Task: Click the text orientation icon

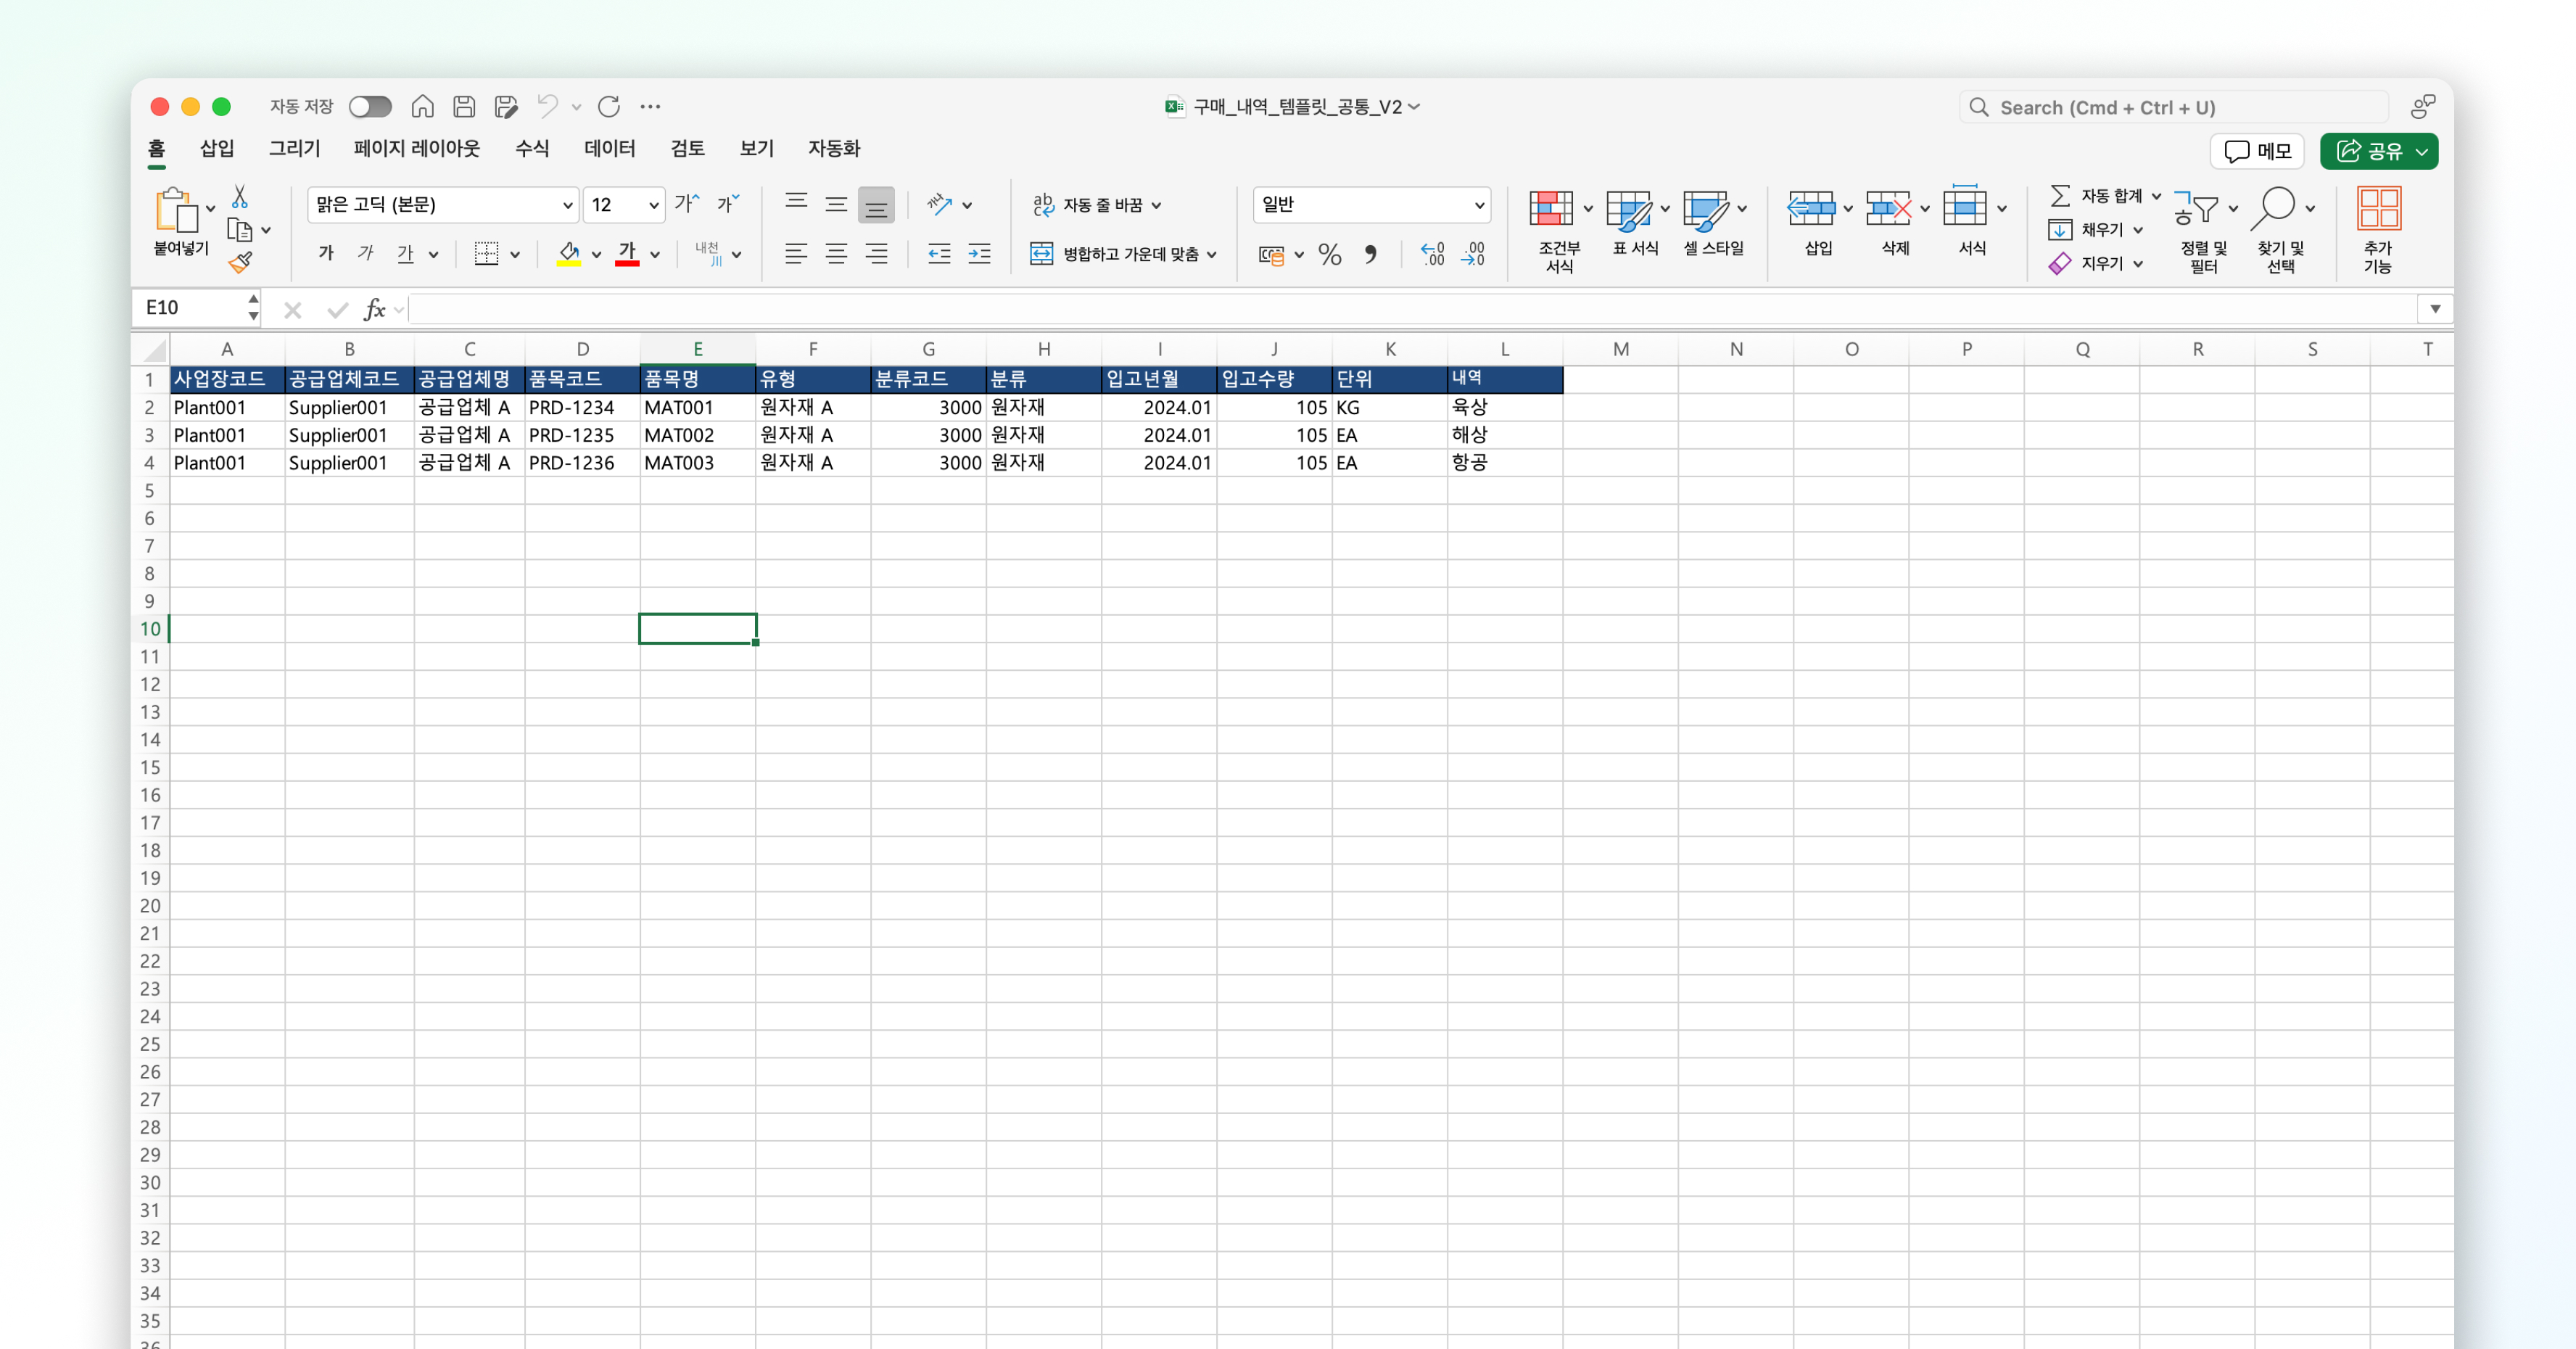Action: (x=938, y=204)
